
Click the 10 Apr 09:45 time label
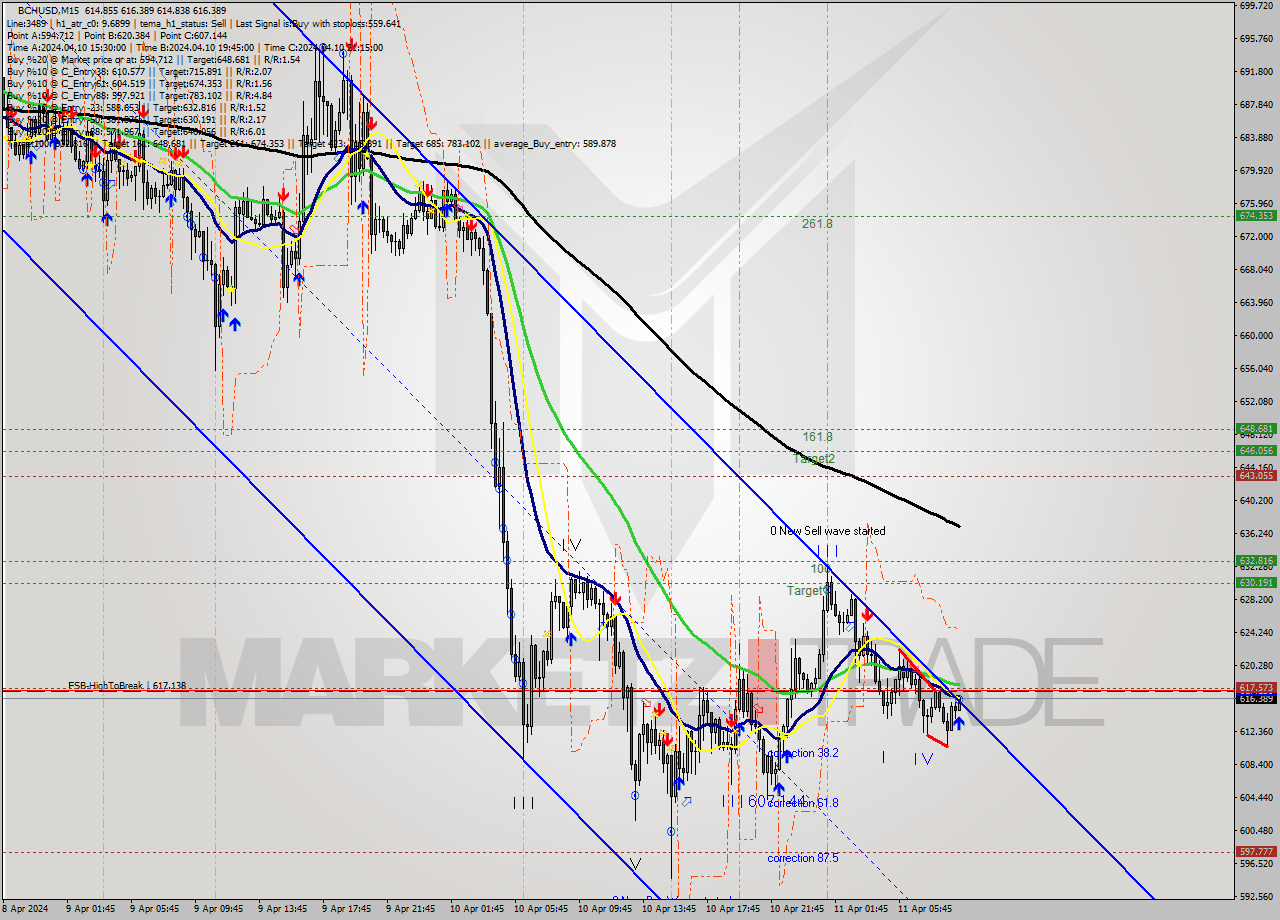[605, 909]
